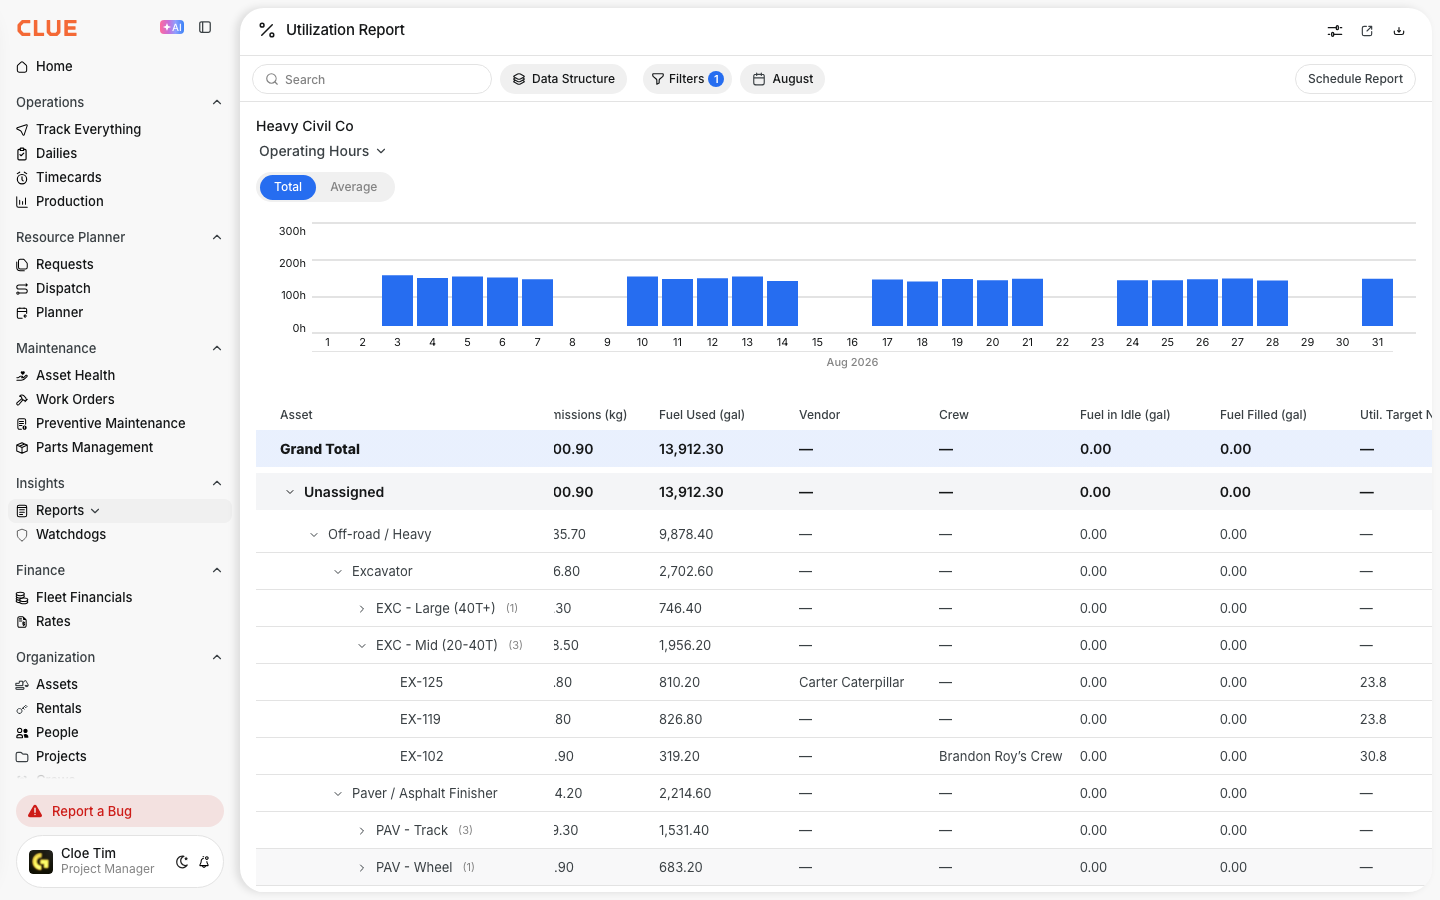Viewport: 1440px width, 900px height.
Task: Open notifications bell icon
Action: coord(204,862)
